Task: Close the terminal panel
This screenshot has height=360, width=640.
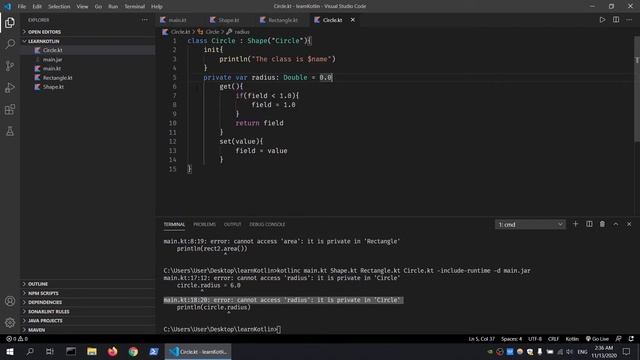Action: pyautogui.click(x=629, y=224)
